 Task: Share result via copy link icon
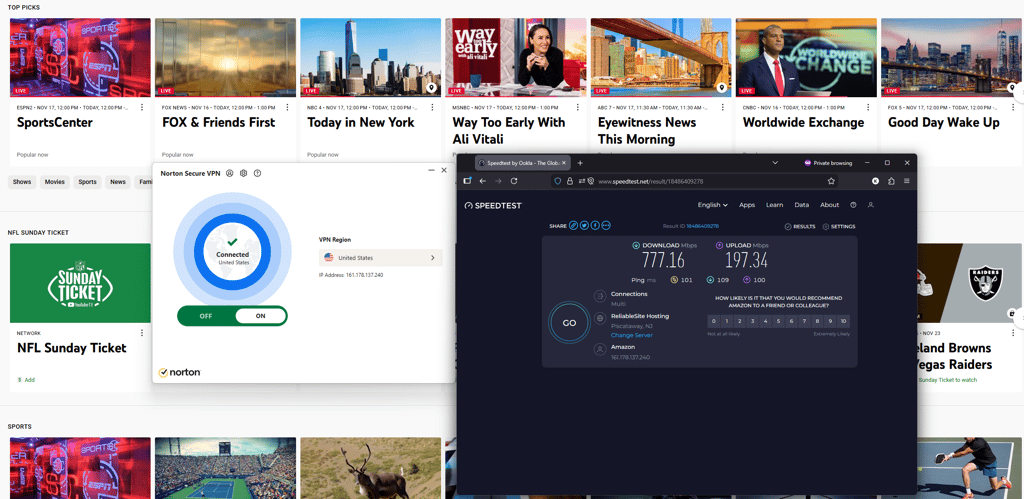point(573,225)
